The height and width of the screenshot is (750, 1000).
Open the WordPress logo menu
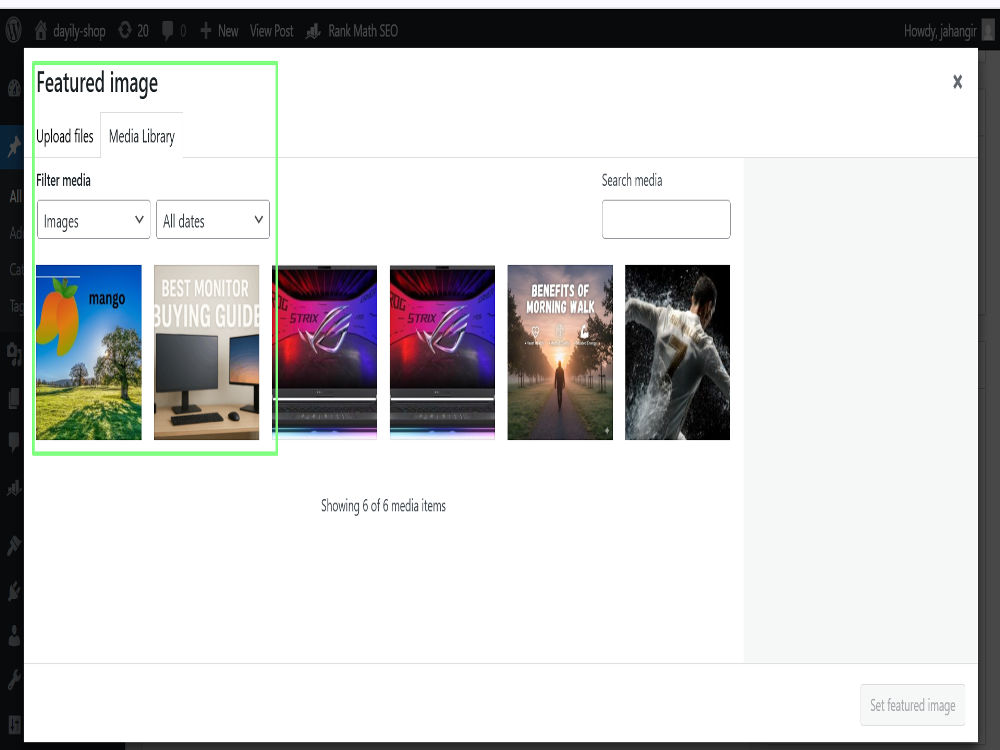pos(13,30)
